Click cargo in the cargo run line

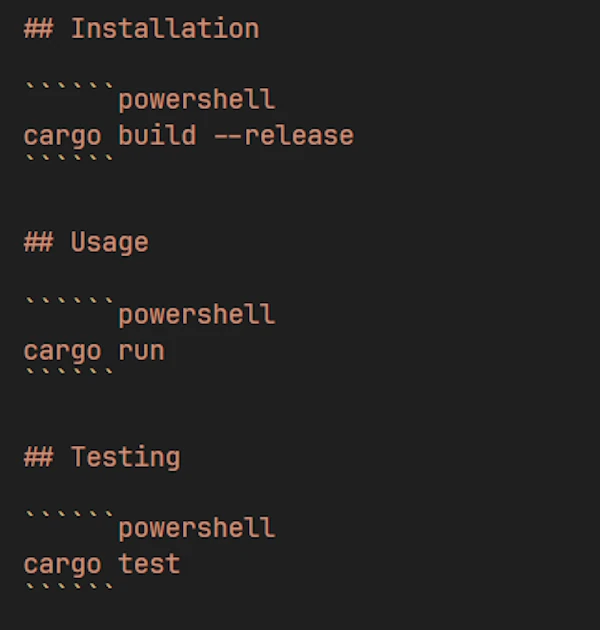(x=62, y=351)
